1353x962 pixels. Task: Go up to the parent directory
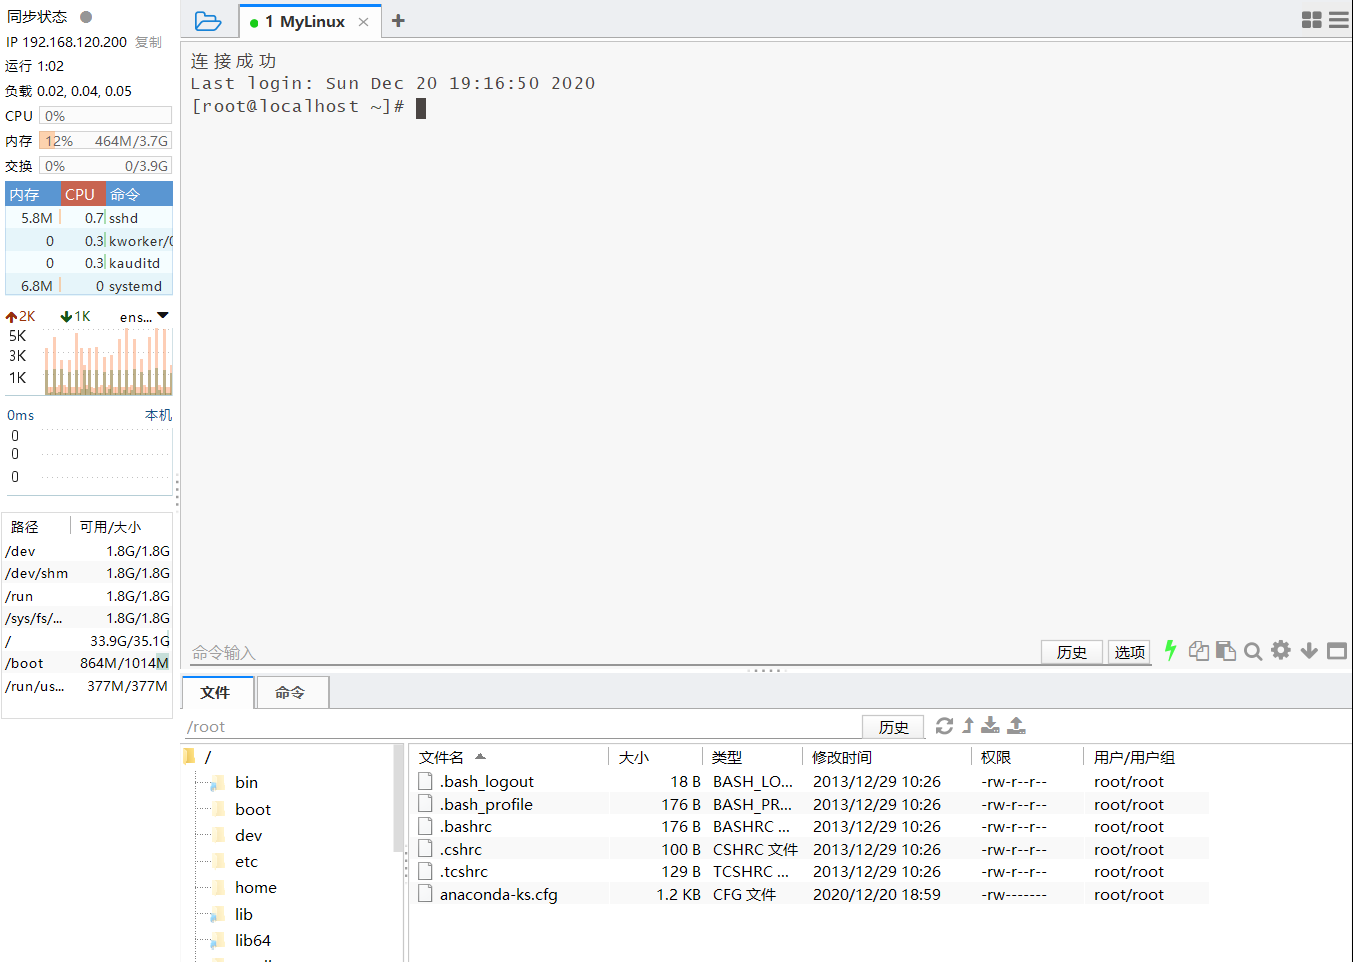968,726
